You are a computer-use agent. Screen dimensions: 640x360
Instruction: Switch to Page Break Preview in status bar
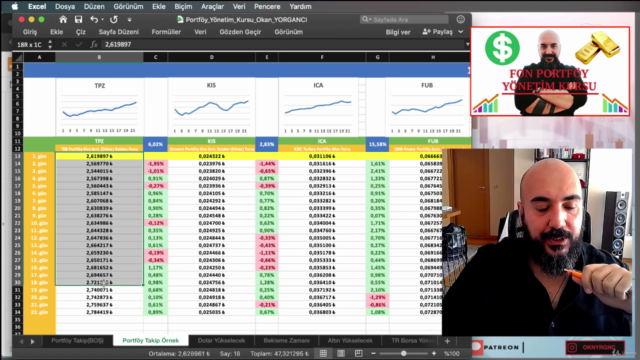click(358, 353)
